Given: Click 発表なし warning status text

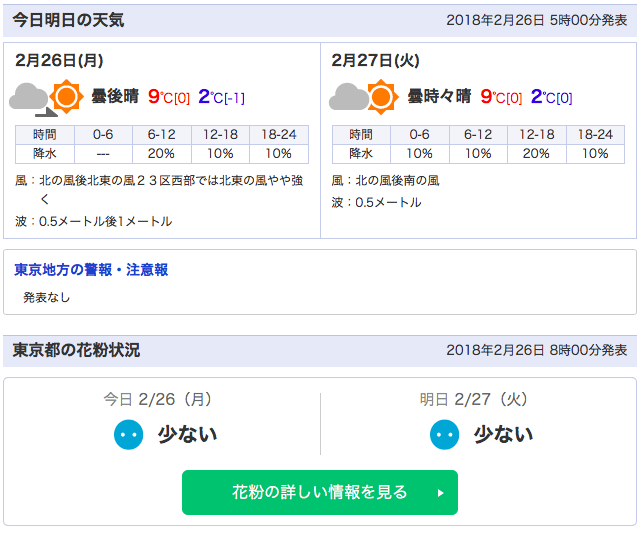Looking at the screenshot, I should tap(47, 297).
